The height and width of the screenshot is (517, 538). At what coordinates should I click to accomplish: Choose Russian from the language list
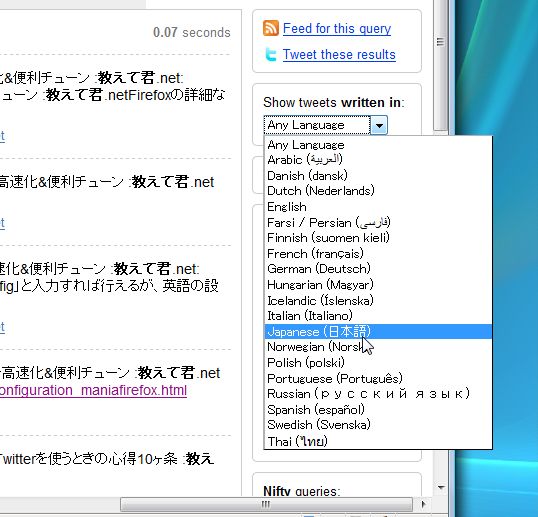378,394
